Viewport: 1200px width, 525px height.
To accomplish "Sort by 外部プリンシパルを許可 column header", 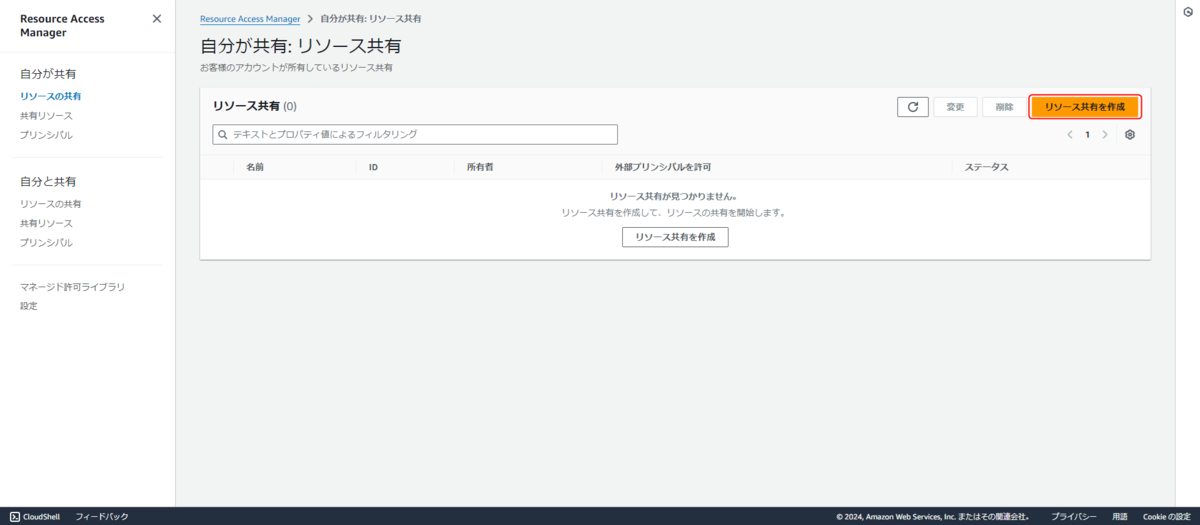I will coord(662,167).
